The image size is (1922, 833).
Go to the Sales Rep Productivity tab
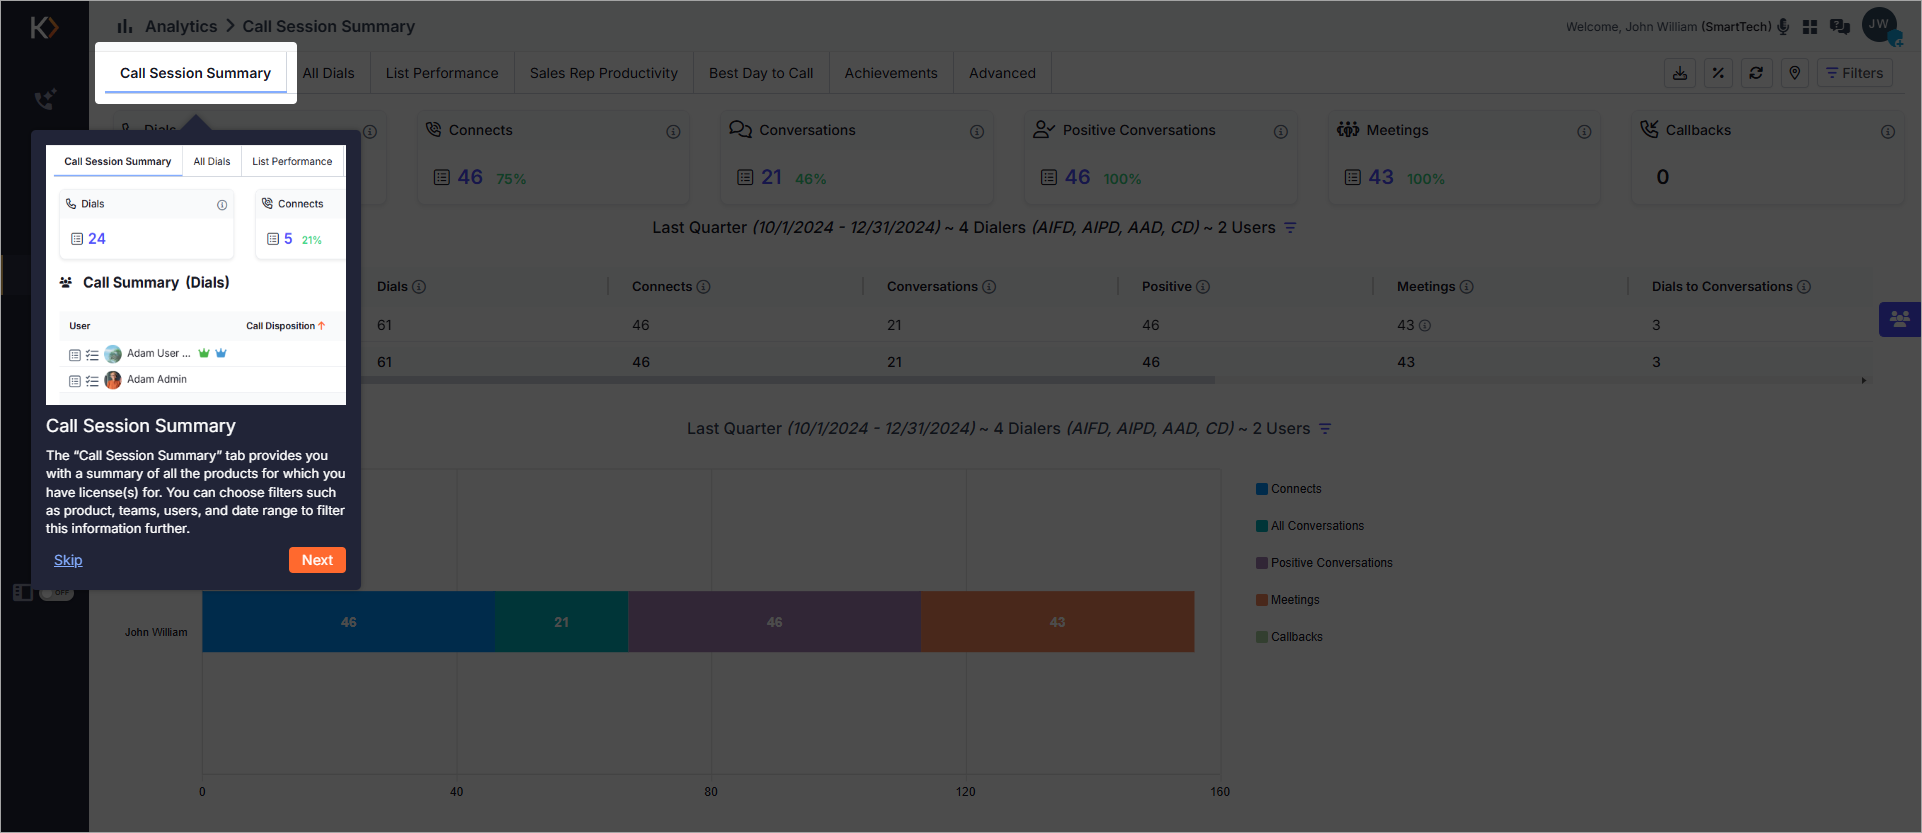click(x=604, y=73)
